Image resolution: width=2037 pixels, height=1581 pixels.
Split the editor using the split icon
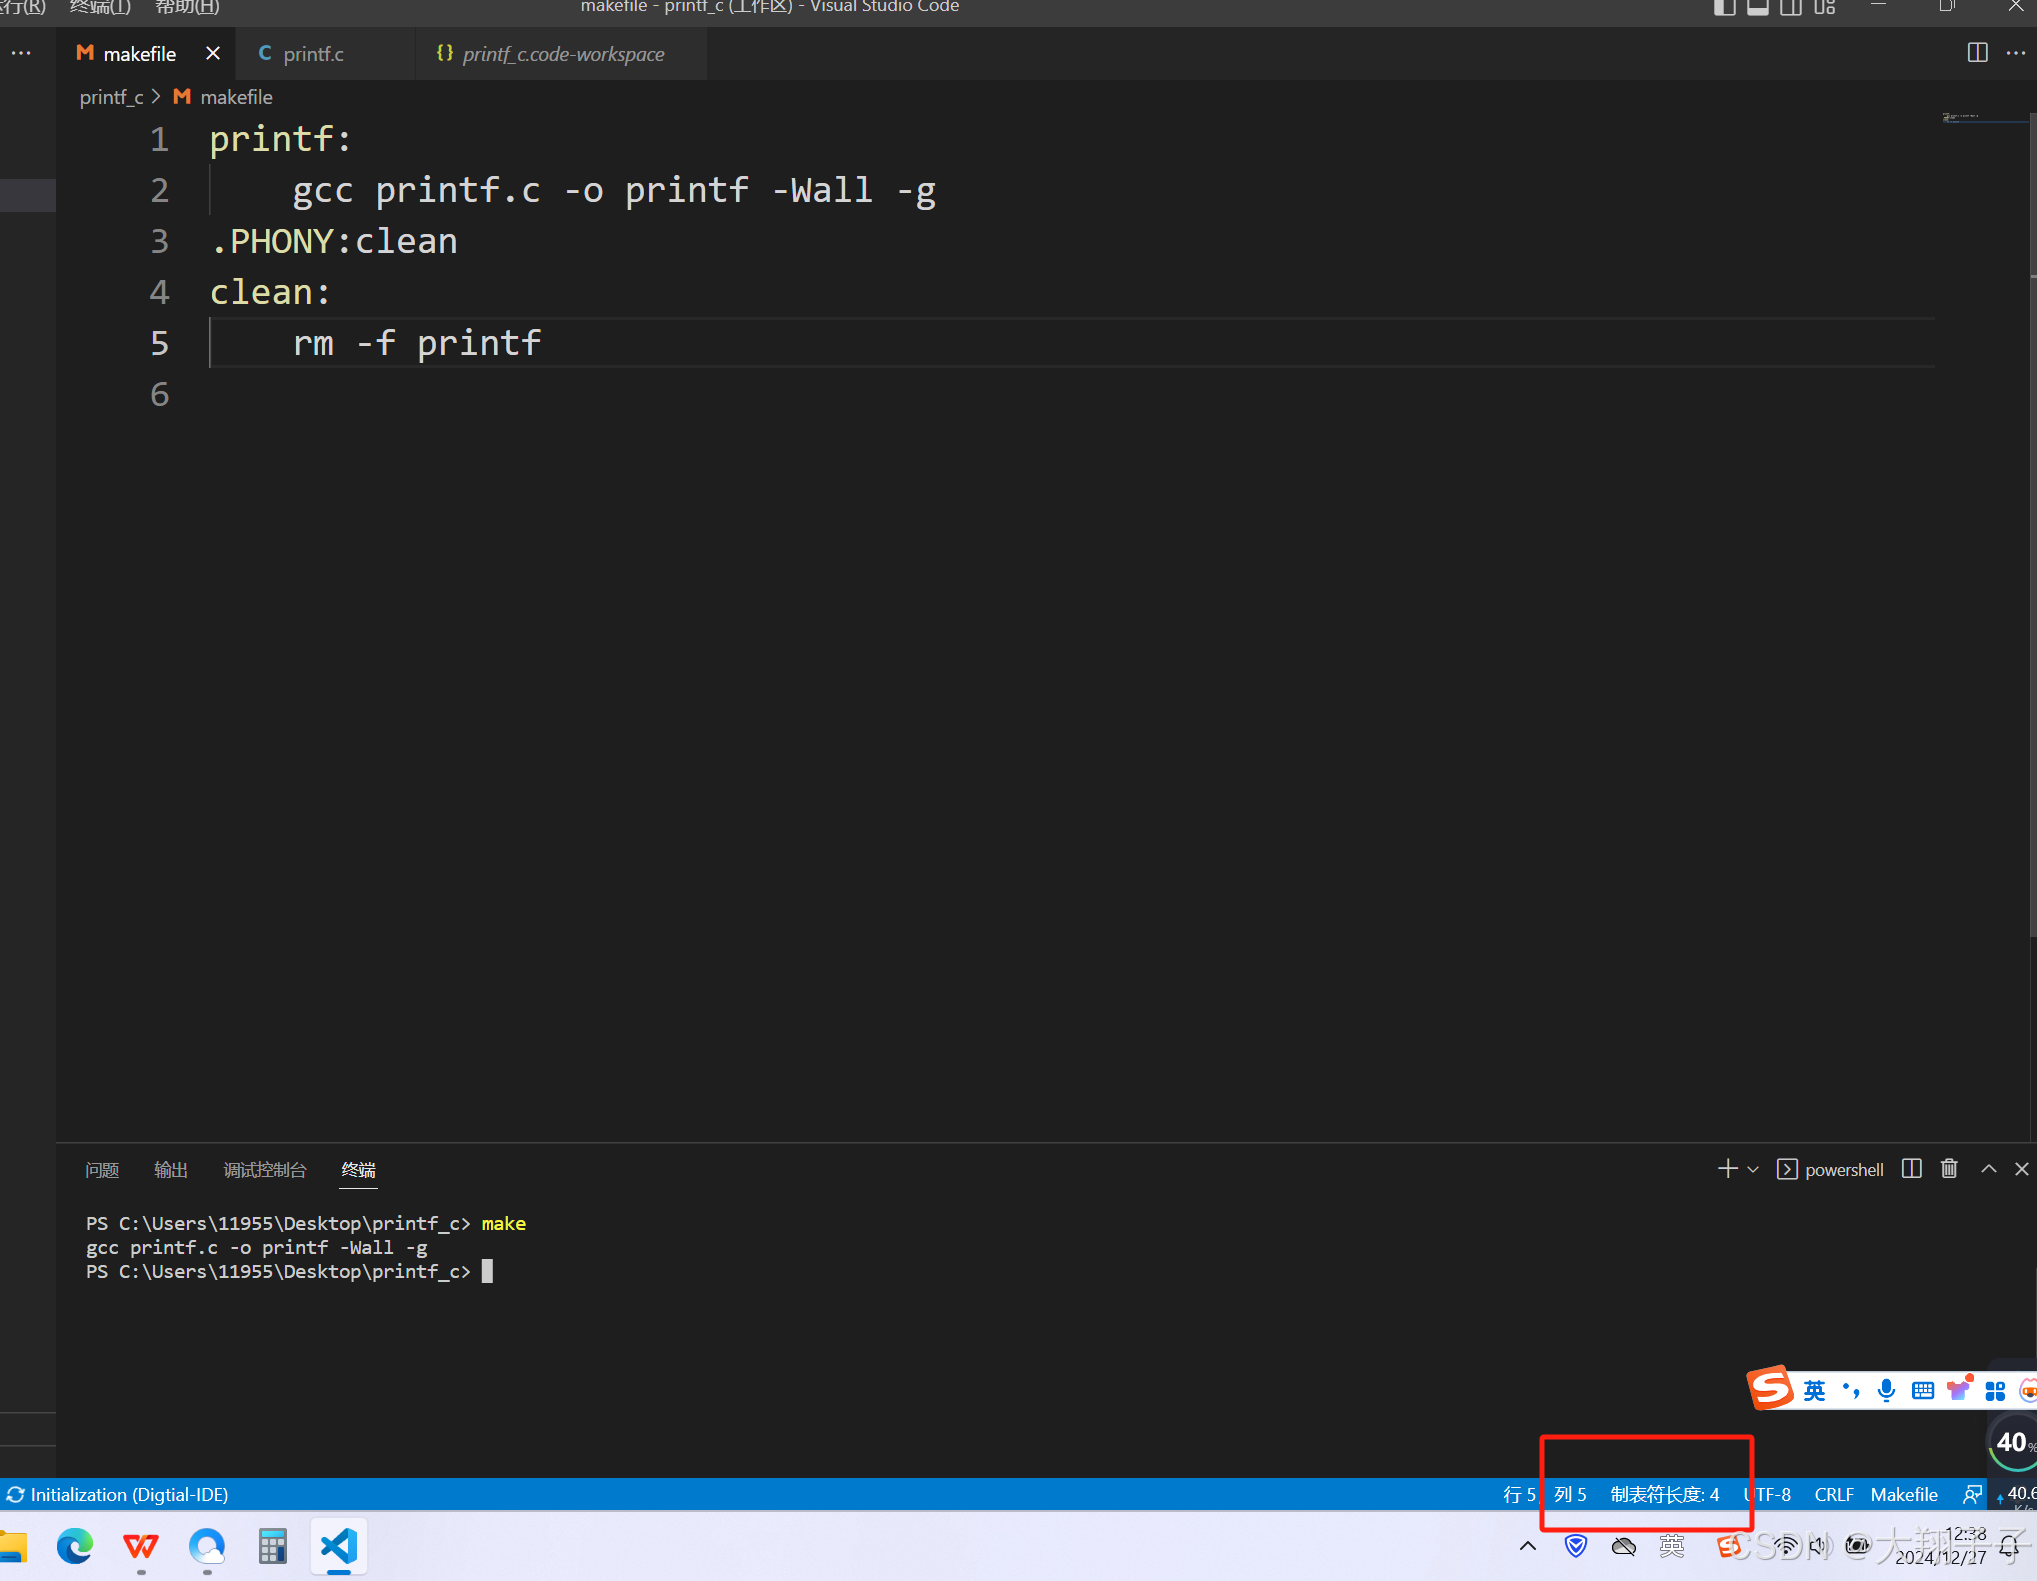(1977, 53)
